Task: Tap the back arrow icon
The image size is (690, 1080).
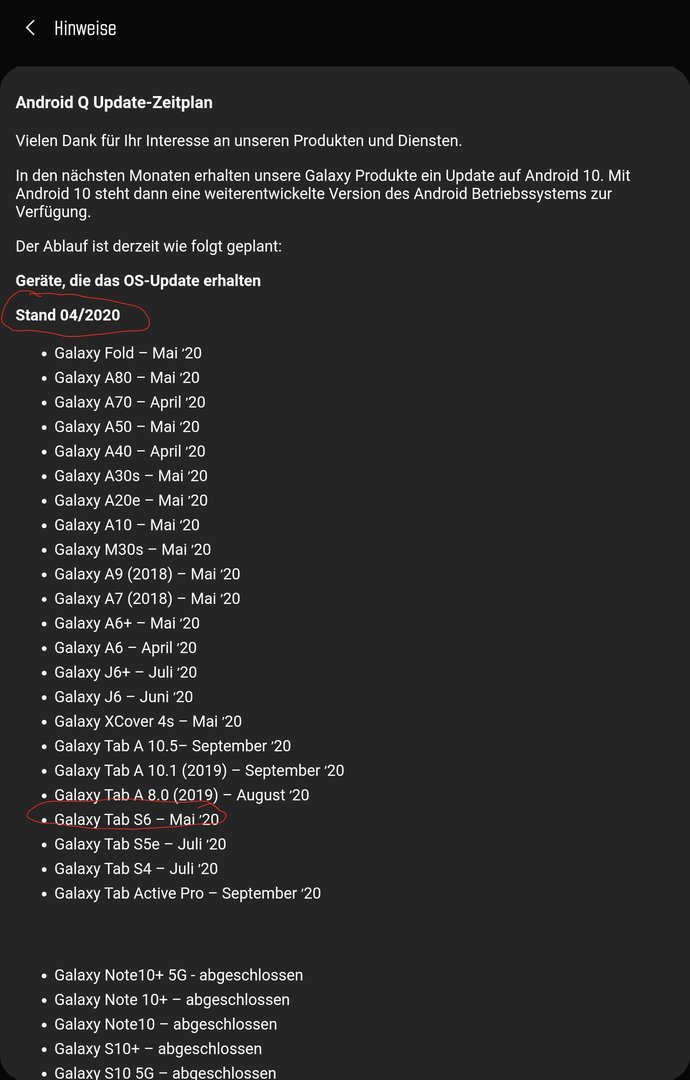Action: point(30,28)
